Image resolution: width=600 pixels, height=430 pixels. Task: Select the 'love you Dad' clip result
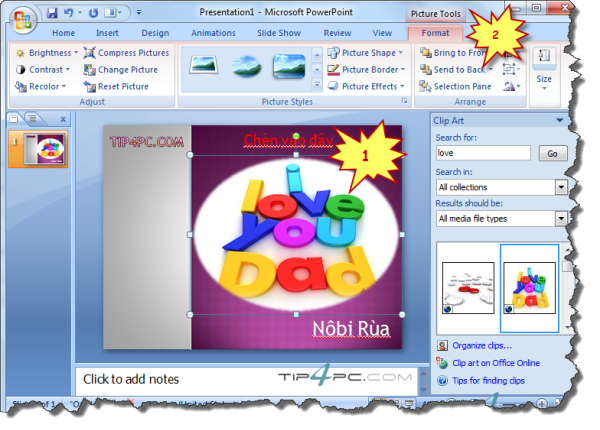[529, 288]
